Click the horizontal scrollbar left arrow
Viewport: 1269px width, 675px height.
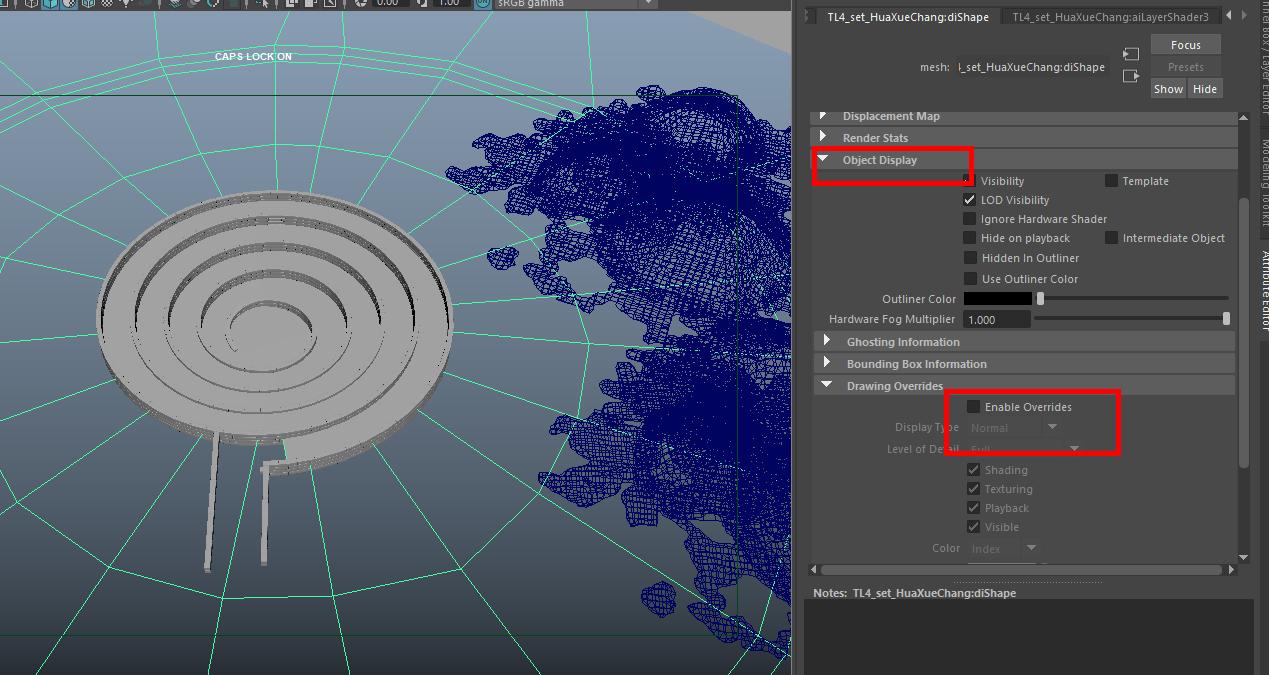[x=815, y=570]
